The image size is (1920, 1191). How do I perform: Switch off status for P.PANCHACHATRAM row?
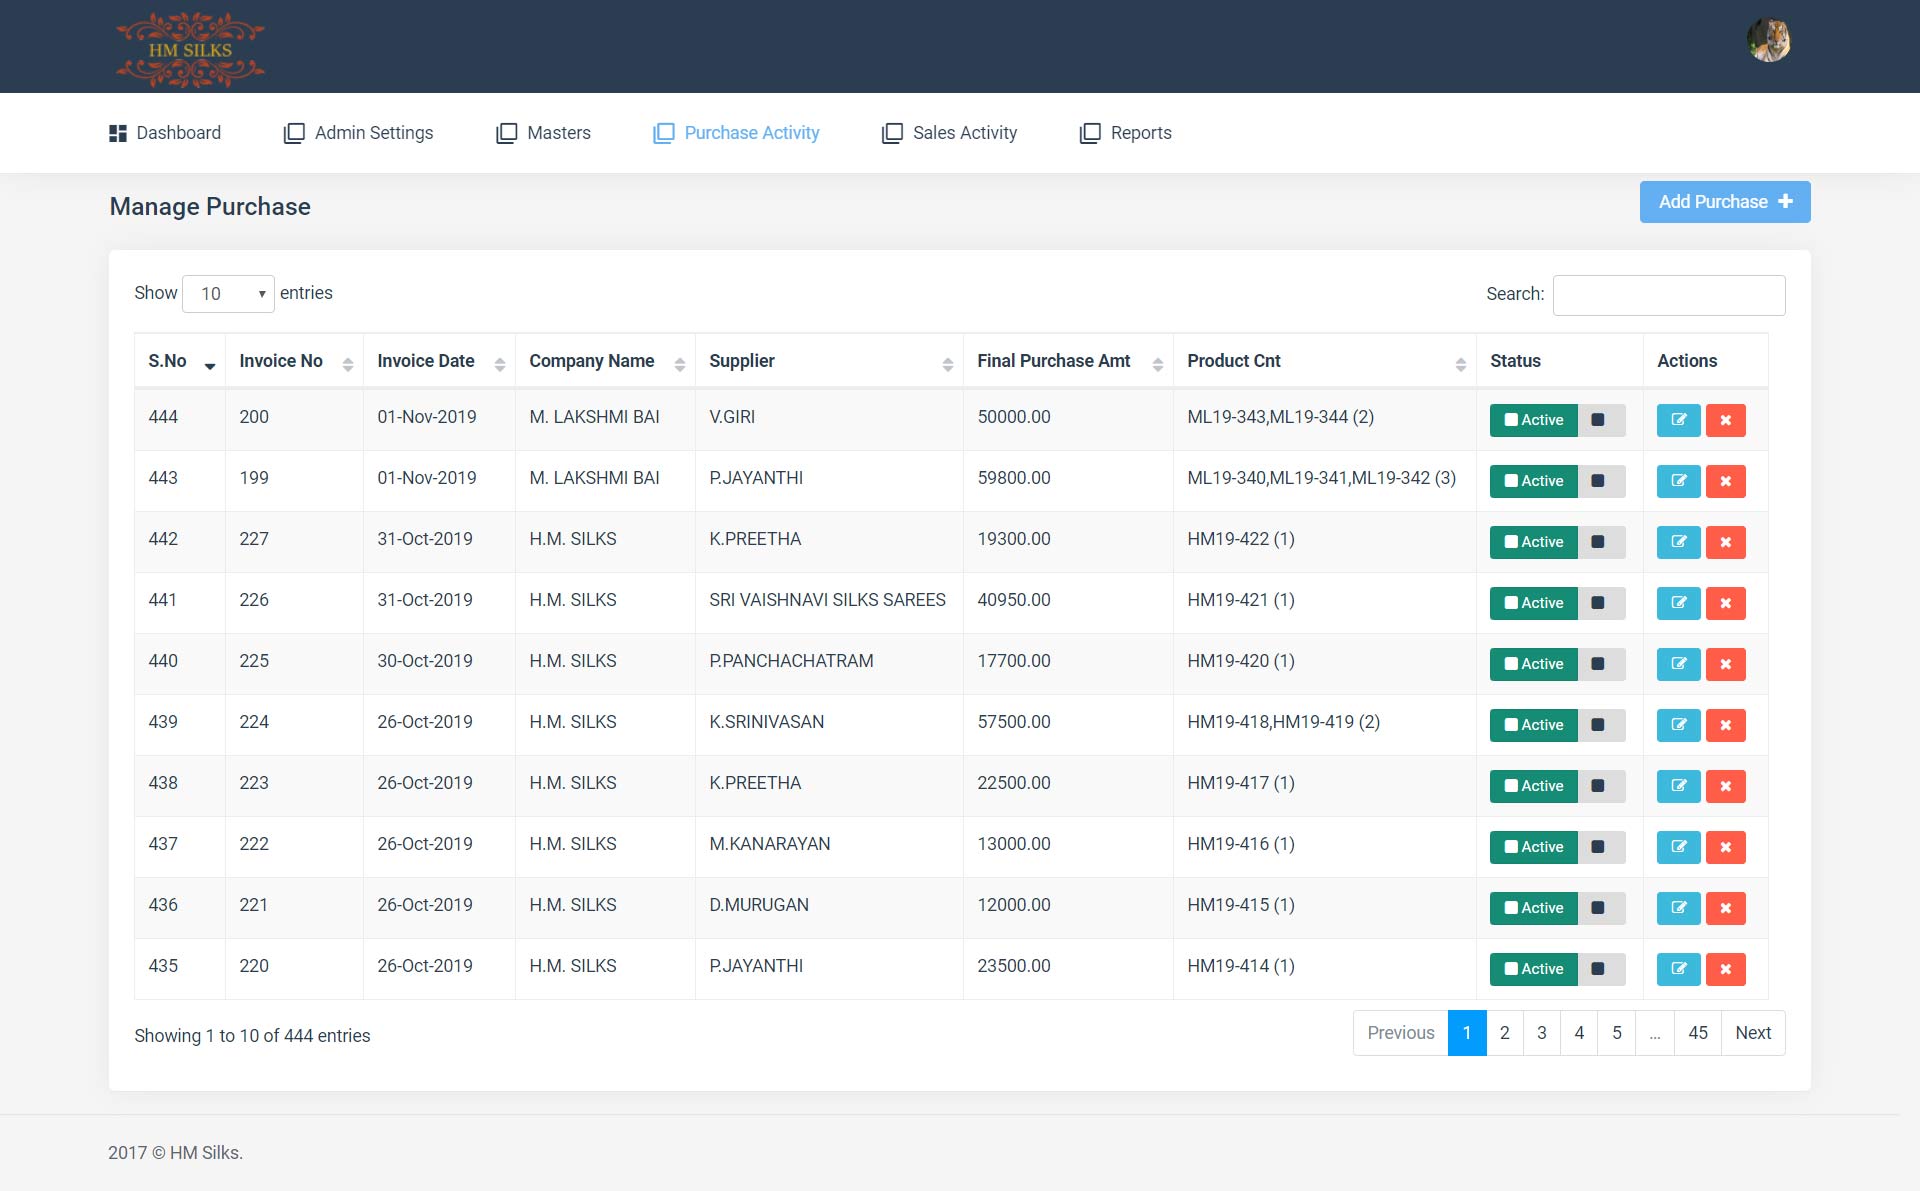[1600, 664]
